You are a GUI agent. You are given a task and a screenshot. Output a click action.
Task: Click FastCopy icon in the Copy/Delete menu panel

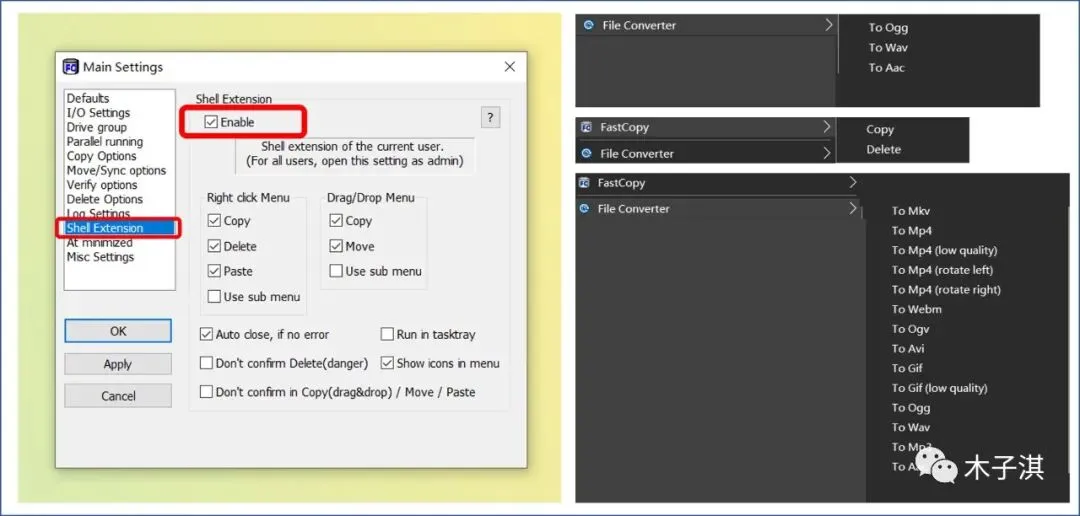coord(587,127)
